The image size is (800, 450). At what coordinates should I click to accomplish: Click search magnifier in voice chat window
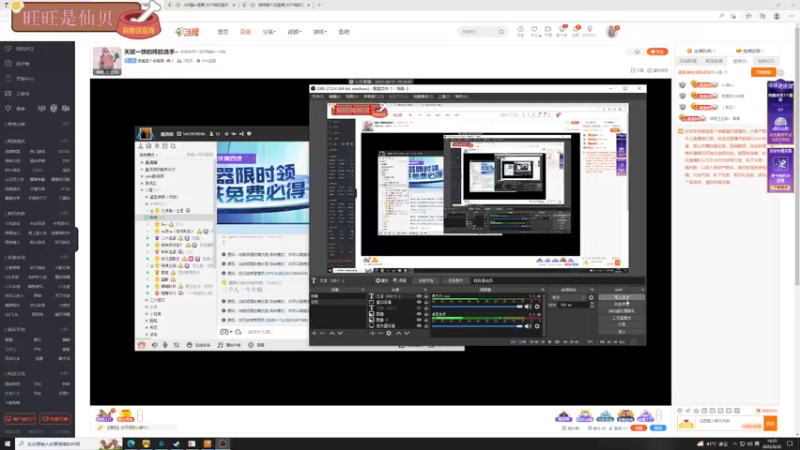(173, 146)
